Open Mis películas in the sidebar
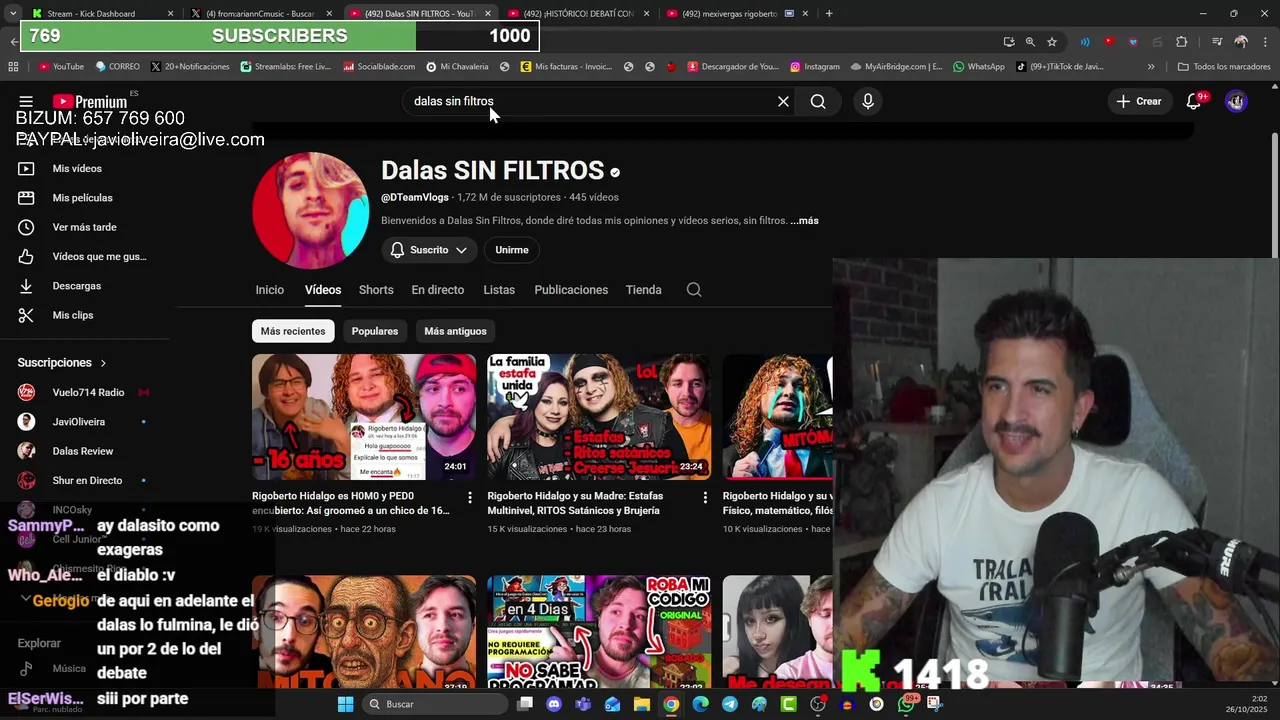The image size is (1280, 720). (x=83, y=198)
